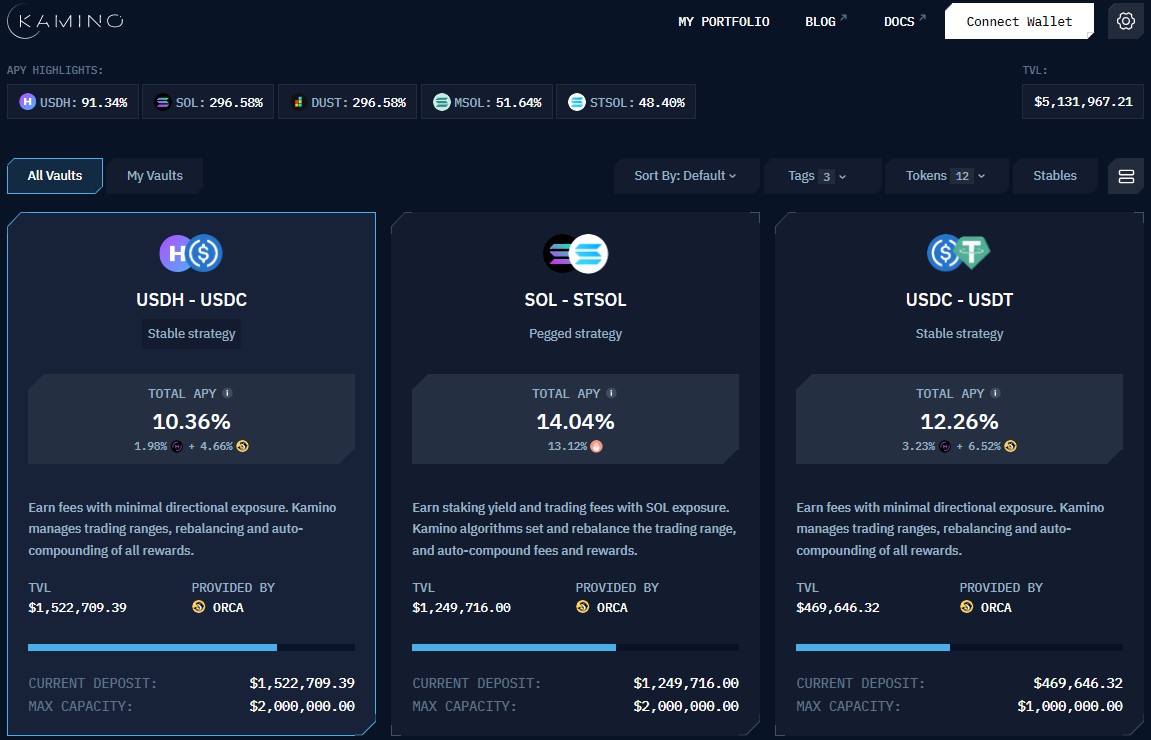Open the settings gear icon
Viewport: 1151px width, 740px height.
click(x=1125, y=21)
